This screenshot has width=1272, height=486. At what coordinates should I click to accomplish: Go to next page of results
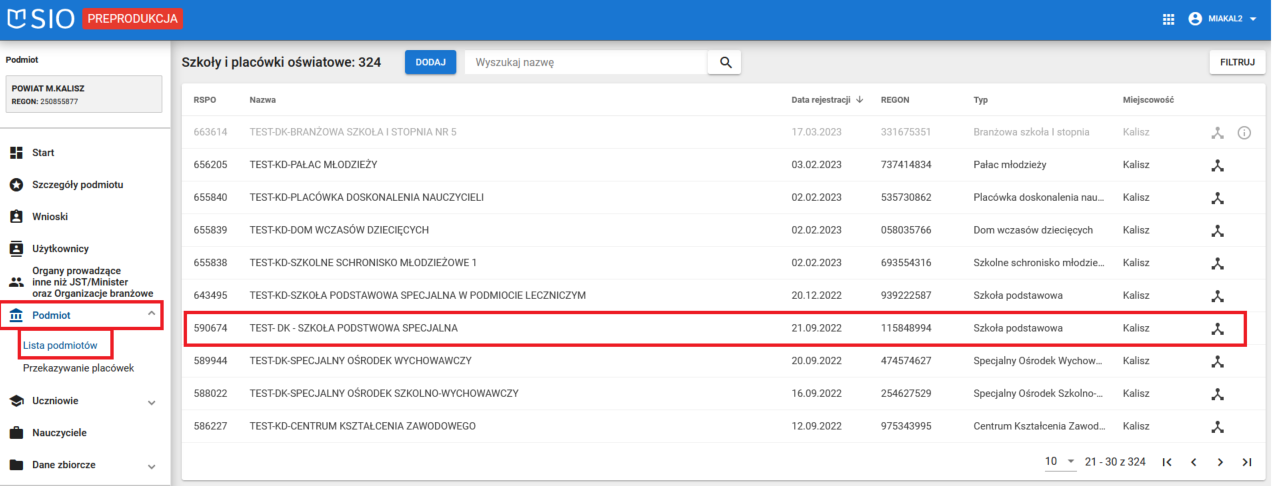coord(1220,462)
